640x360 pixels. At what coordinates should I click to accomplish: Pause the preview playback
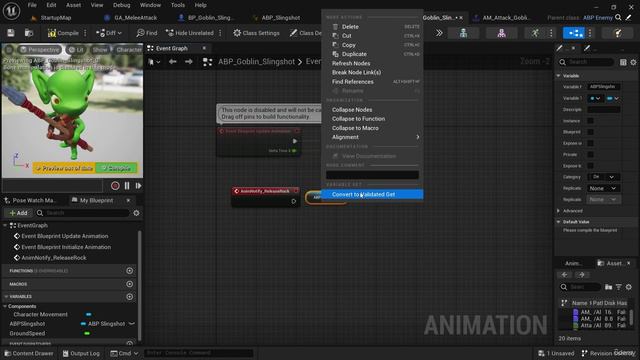127,186
